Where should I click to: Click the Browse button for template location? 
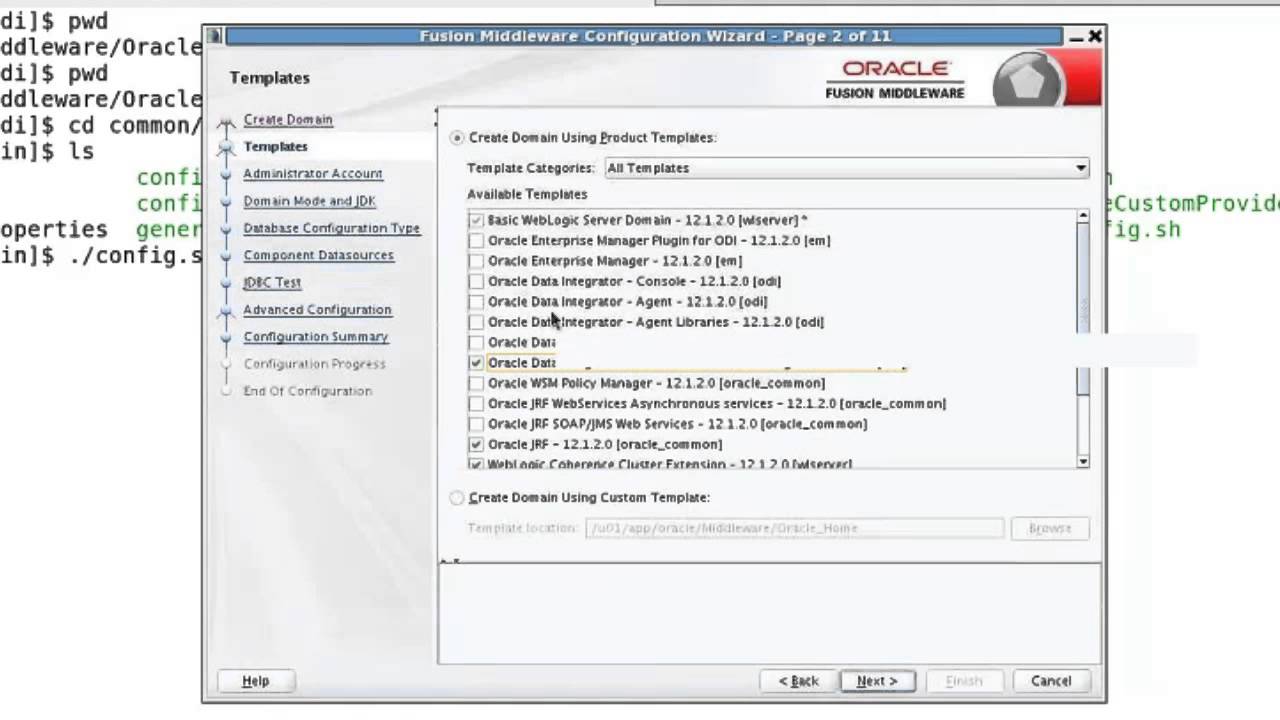pyautogui.click(x=1050, y=528)
